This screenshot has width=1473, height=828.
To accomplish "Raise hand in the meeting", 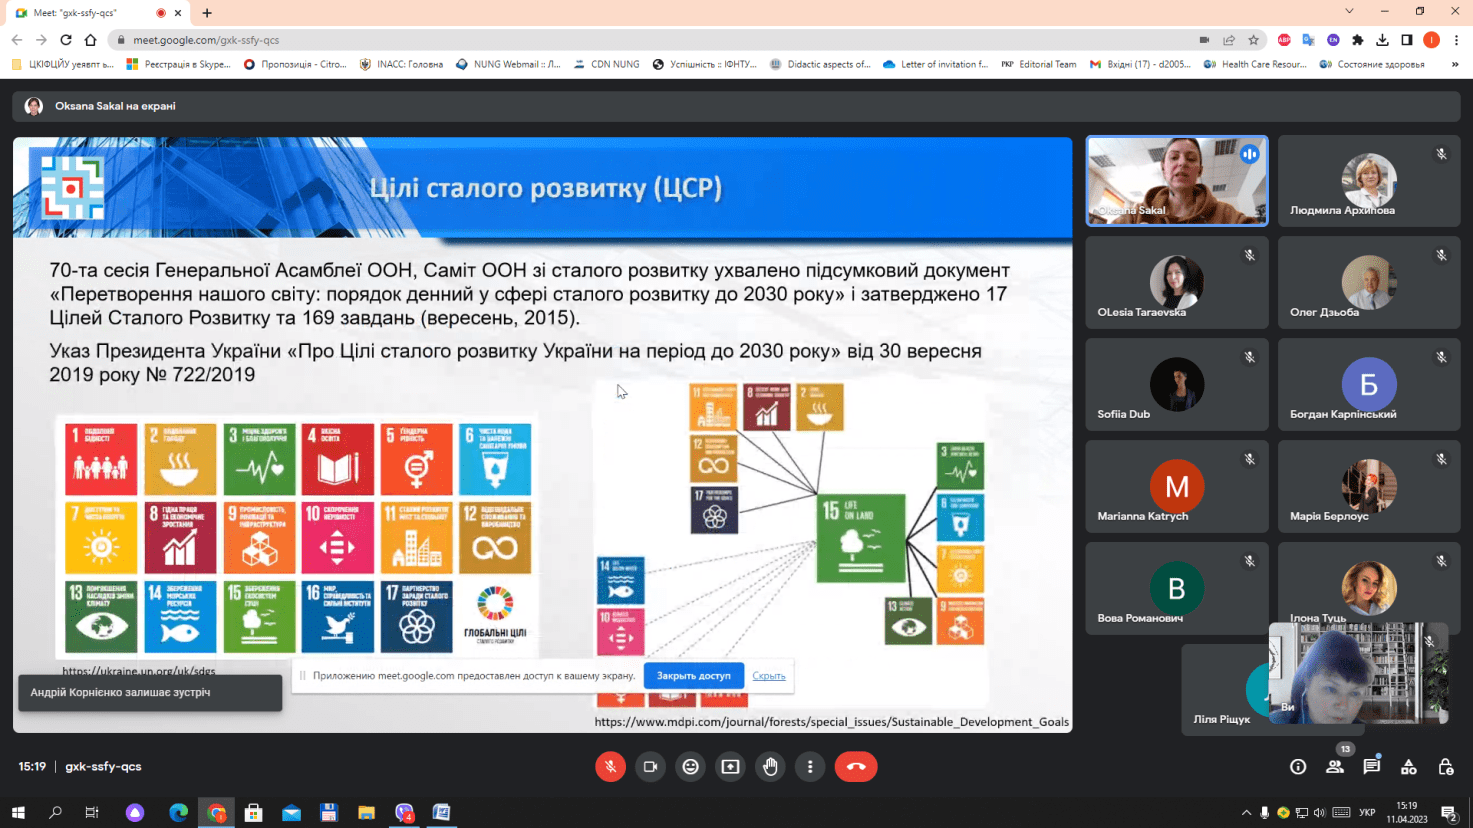I will pyautogui.click(x=770, y=766).
